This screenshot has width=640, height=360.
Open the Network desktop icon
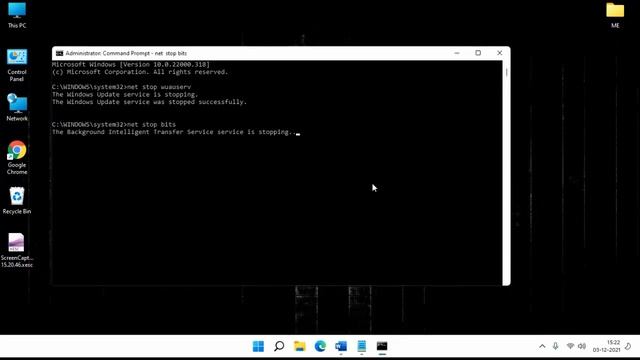coord(17,107)
